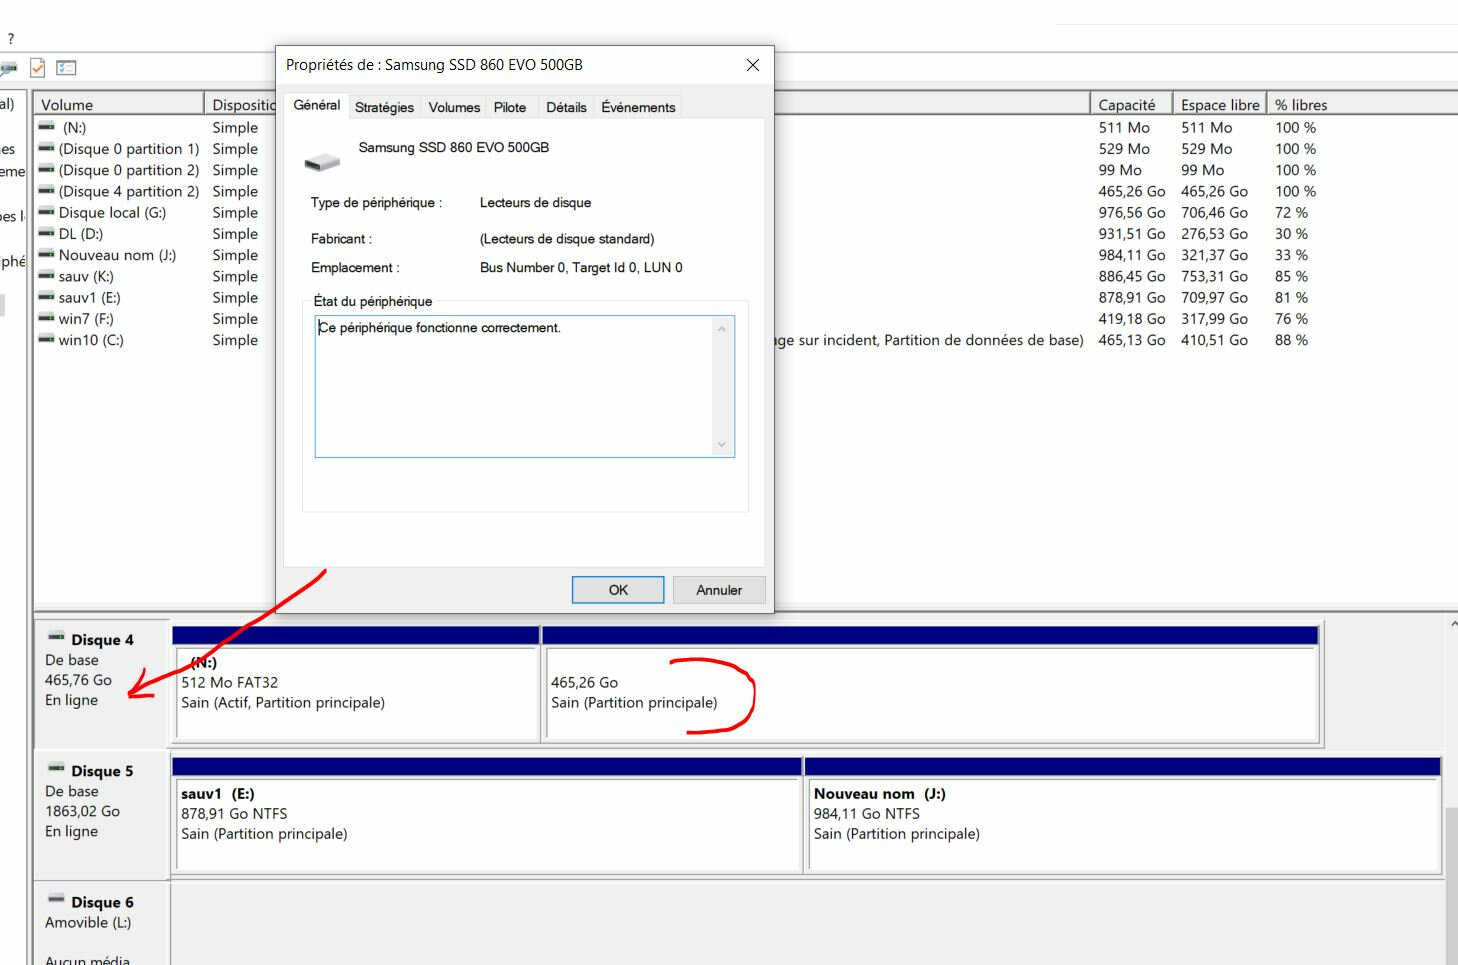Click the list-view toolbar icon next to checkmark
This screenshot has width=1458, height=965.
pyautogui.click(x=66, y=68)
